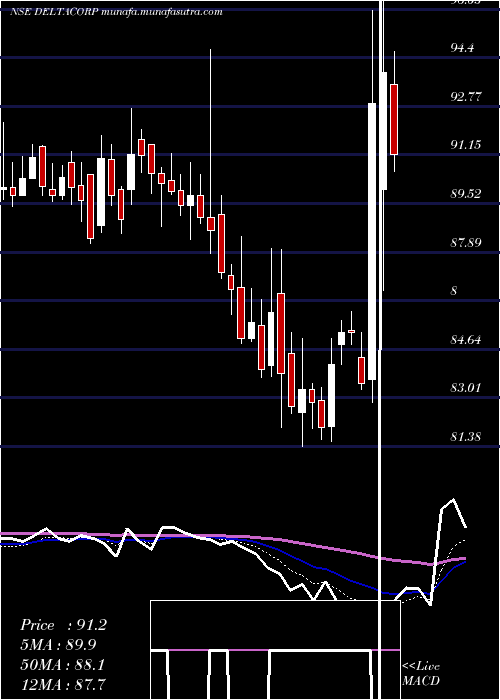Click the <<Live MACD label
This screenshot has width=500, height=700.
[x=421, y=674]
